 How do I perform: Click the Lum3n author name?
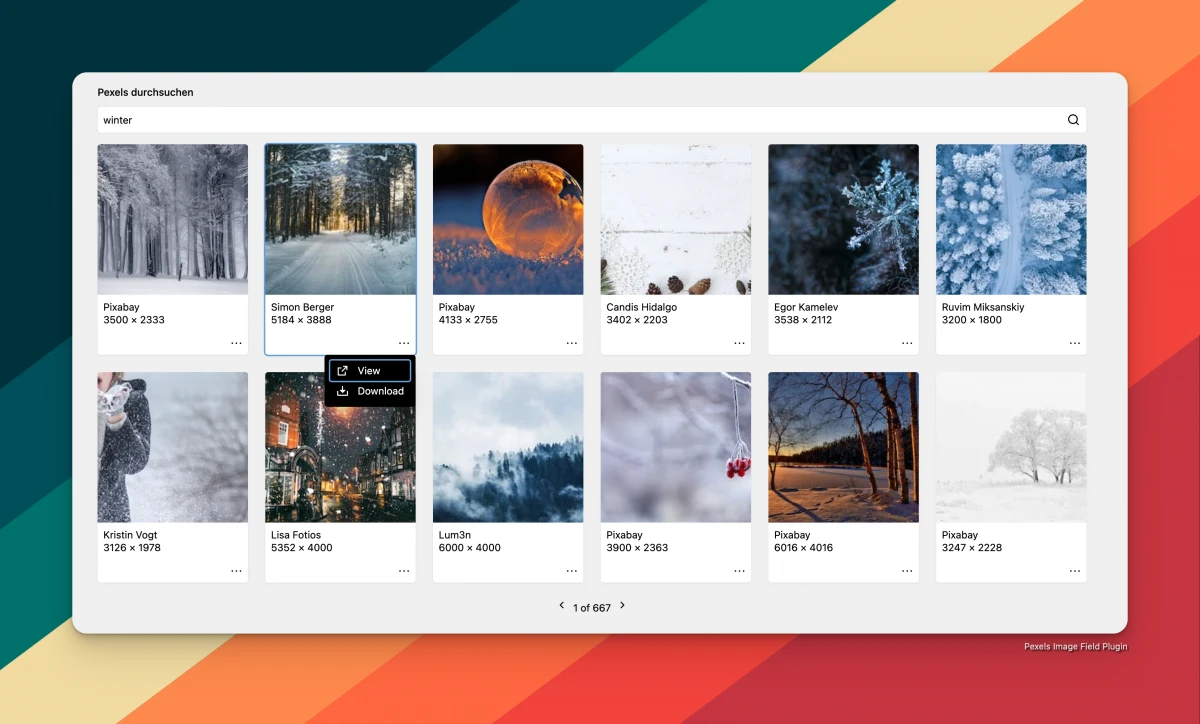click(455, 535)
